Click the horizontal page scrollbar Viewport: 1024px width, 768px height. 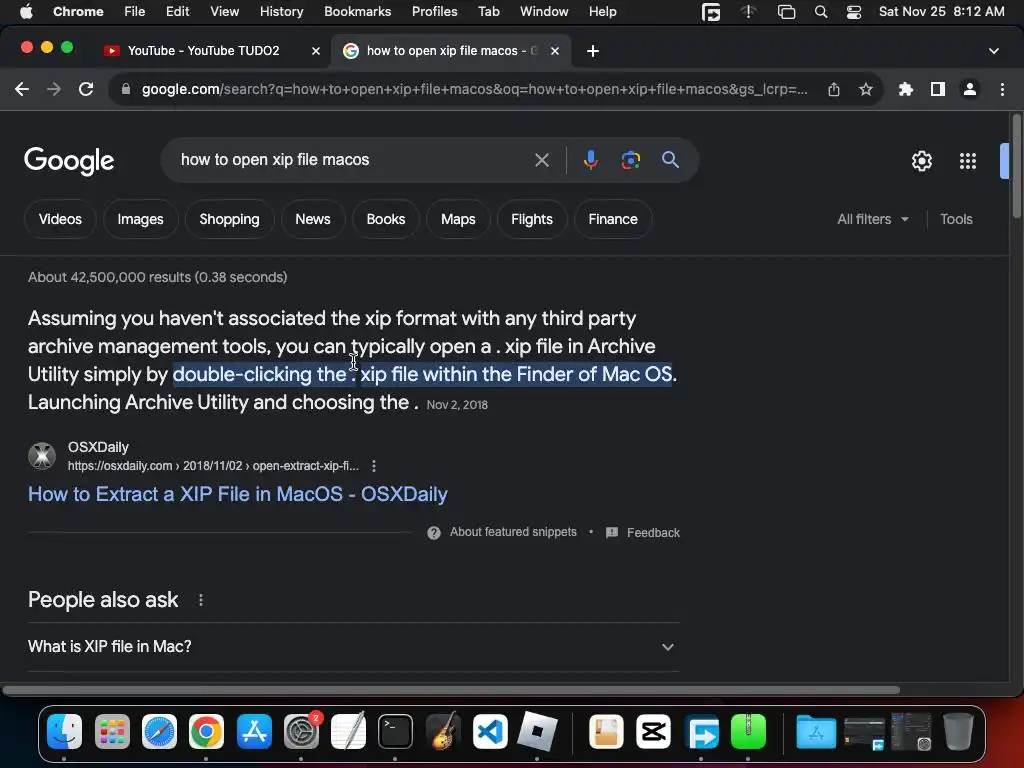pyautogui.click(x=451, y=690)
